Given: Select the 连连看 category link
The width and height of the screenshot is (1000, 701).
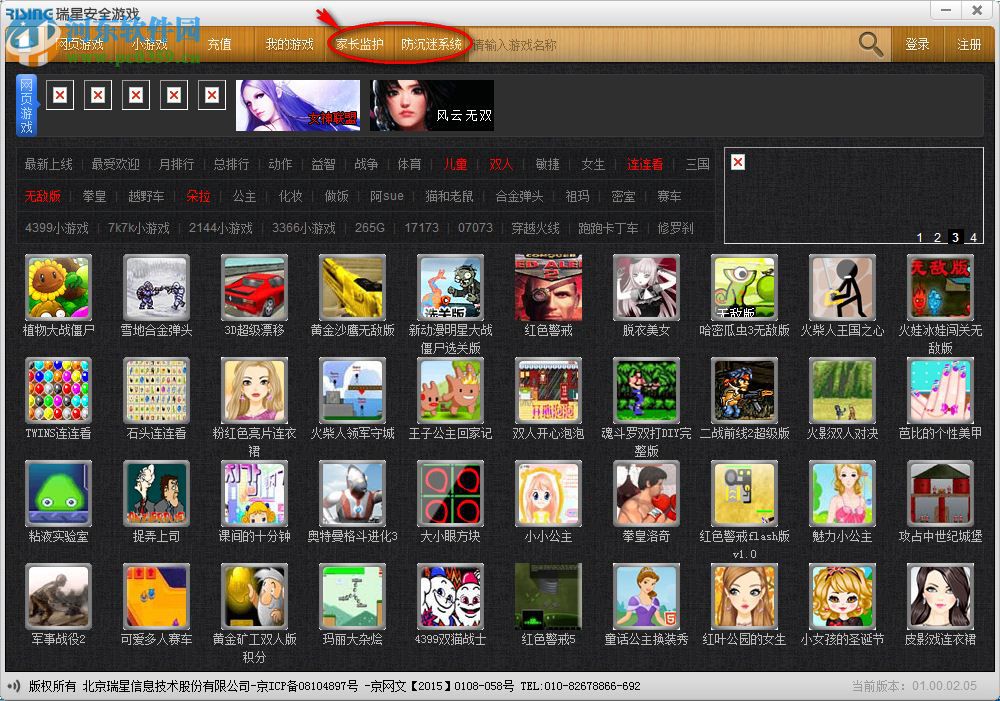Looking at the screenshot, I should point(645,164).
